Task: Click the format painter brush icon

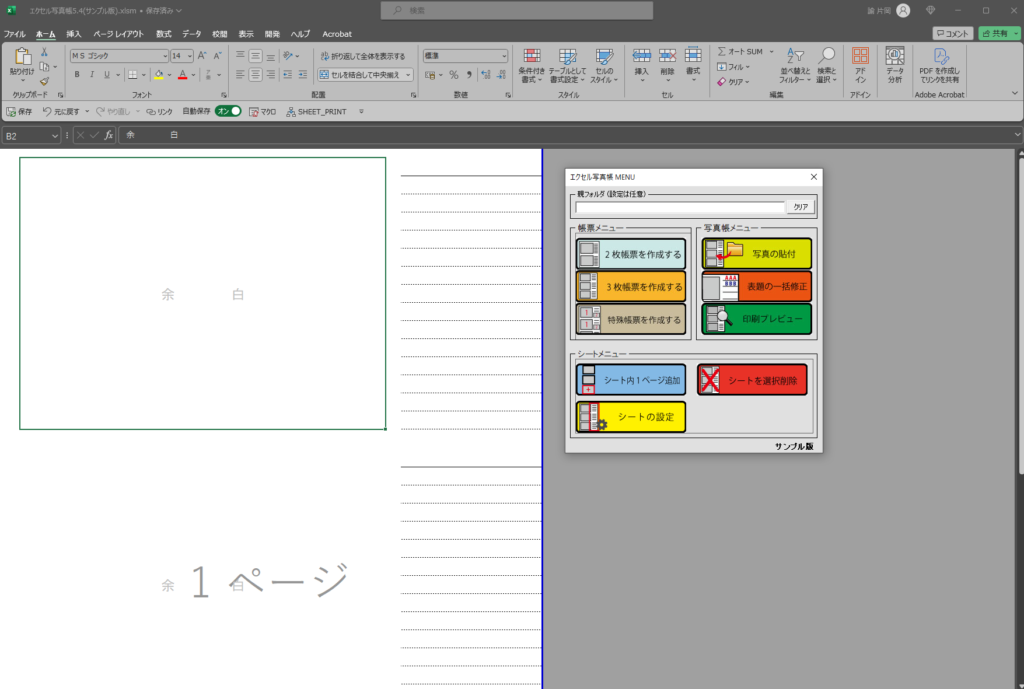Action: point(44,82)
